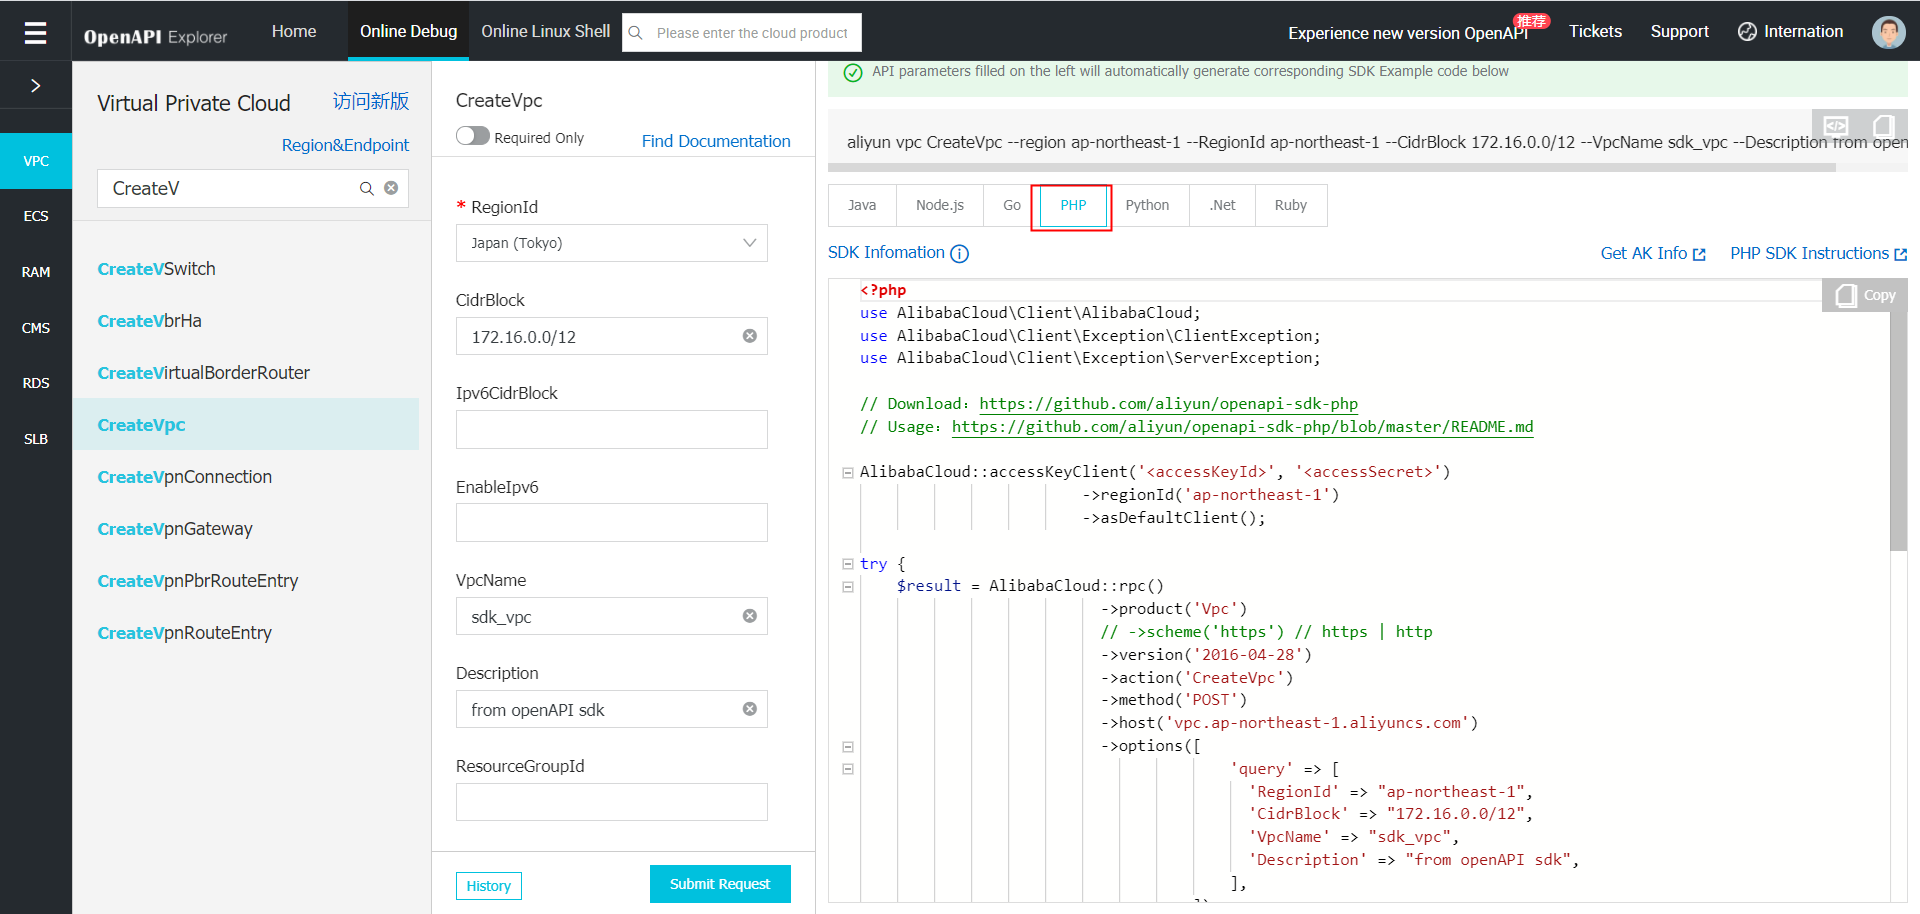Switch to Java SDK tab
The image size is (1920, 914).
pyautogui.click(x=862, y=205)
